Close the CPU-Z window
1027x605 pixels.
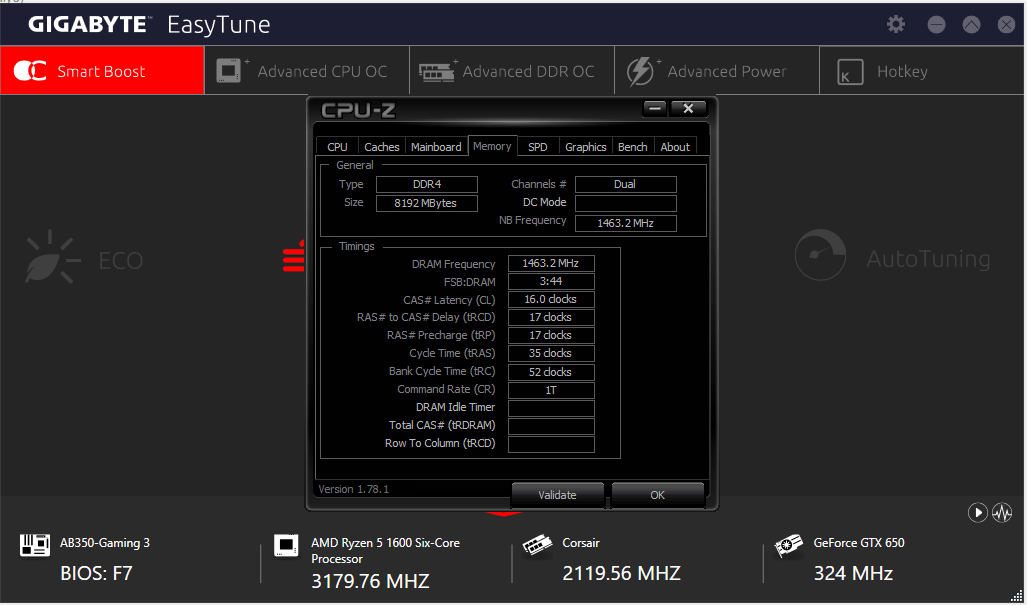pos(688,109)
